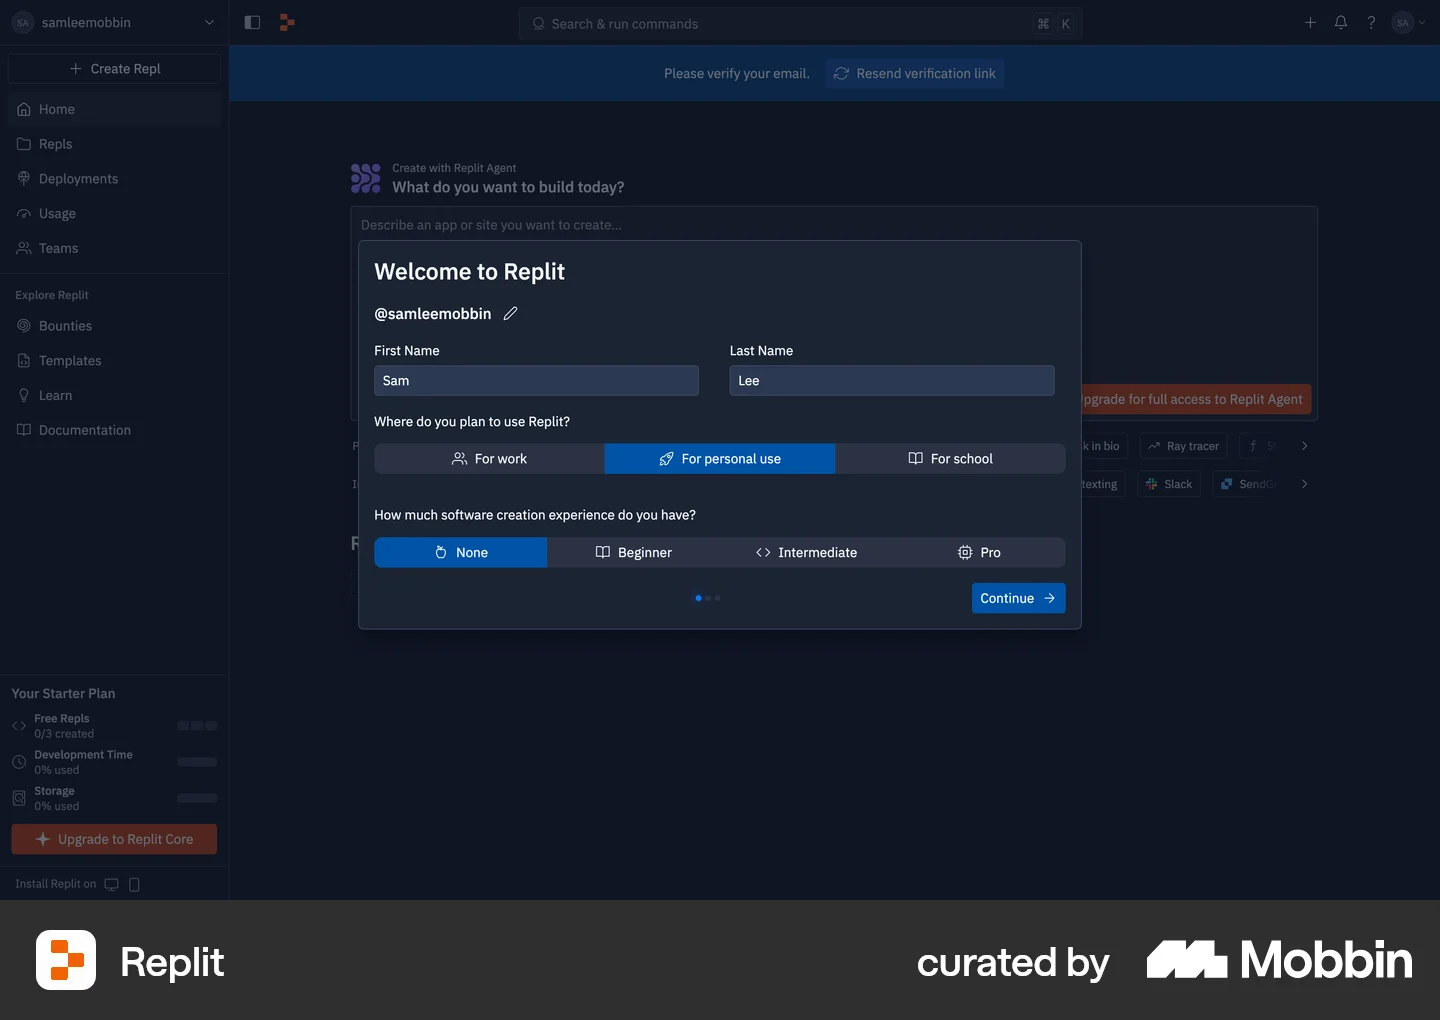Click desktop icon next to Install Replit on
Screen dimensions: 1440x1020
click(x=111, y=884)
